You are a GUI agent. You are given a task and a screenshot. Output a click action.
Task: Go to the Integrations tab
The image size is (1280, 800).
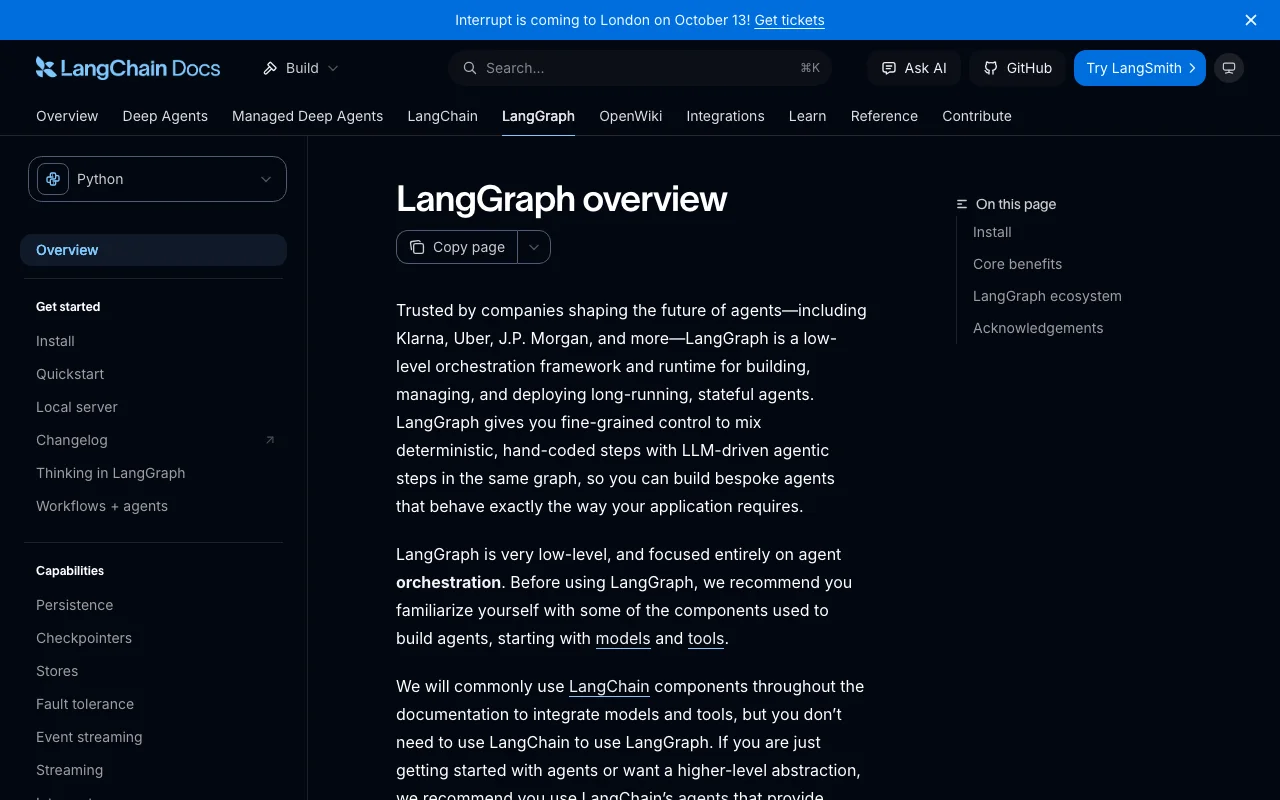[725, 116]
